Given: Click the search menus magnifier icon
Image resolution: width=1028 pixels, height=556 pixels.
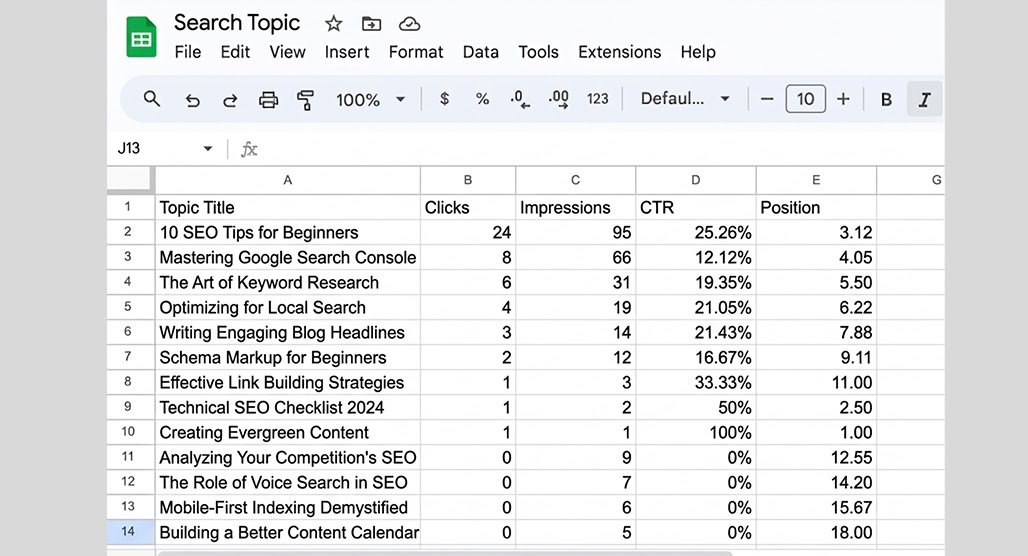Looking at the screenshot, I should tap(151, 99).
